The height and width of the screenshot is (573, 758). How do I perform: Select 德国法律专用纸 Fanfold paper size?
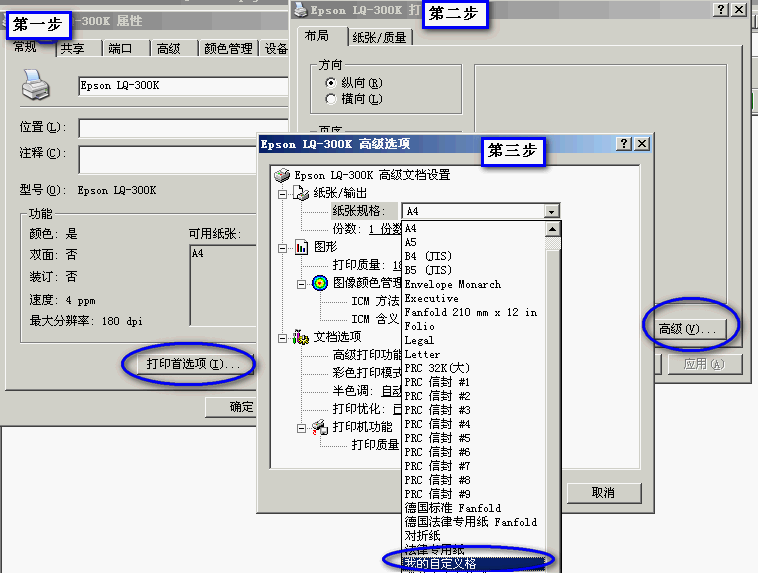pyautogui.click(x=474, y=522)
